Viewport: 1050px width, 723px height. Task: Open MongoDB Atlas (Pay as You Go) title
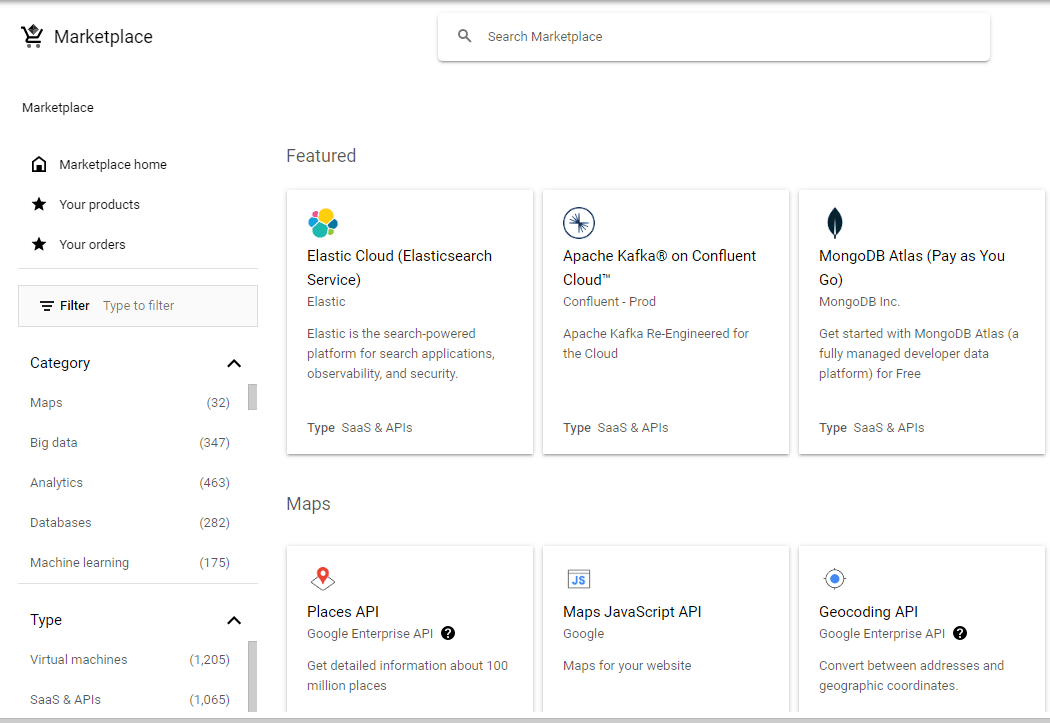(911, 268)
